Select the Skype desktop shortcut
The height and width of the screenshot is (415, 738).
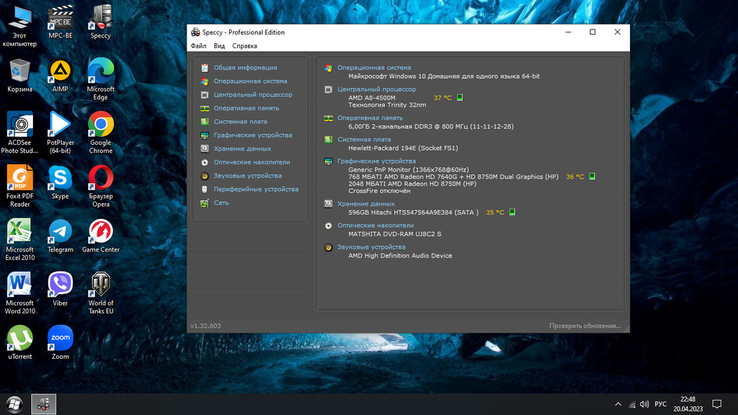60,183
